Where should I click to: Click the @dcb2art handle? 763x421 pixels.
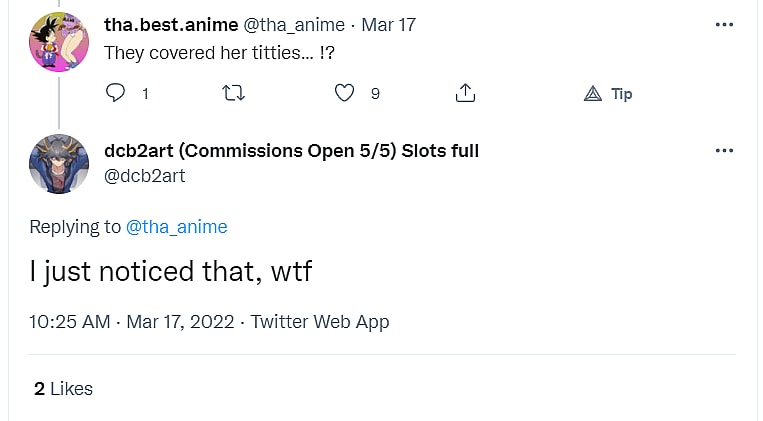point(145,176)
